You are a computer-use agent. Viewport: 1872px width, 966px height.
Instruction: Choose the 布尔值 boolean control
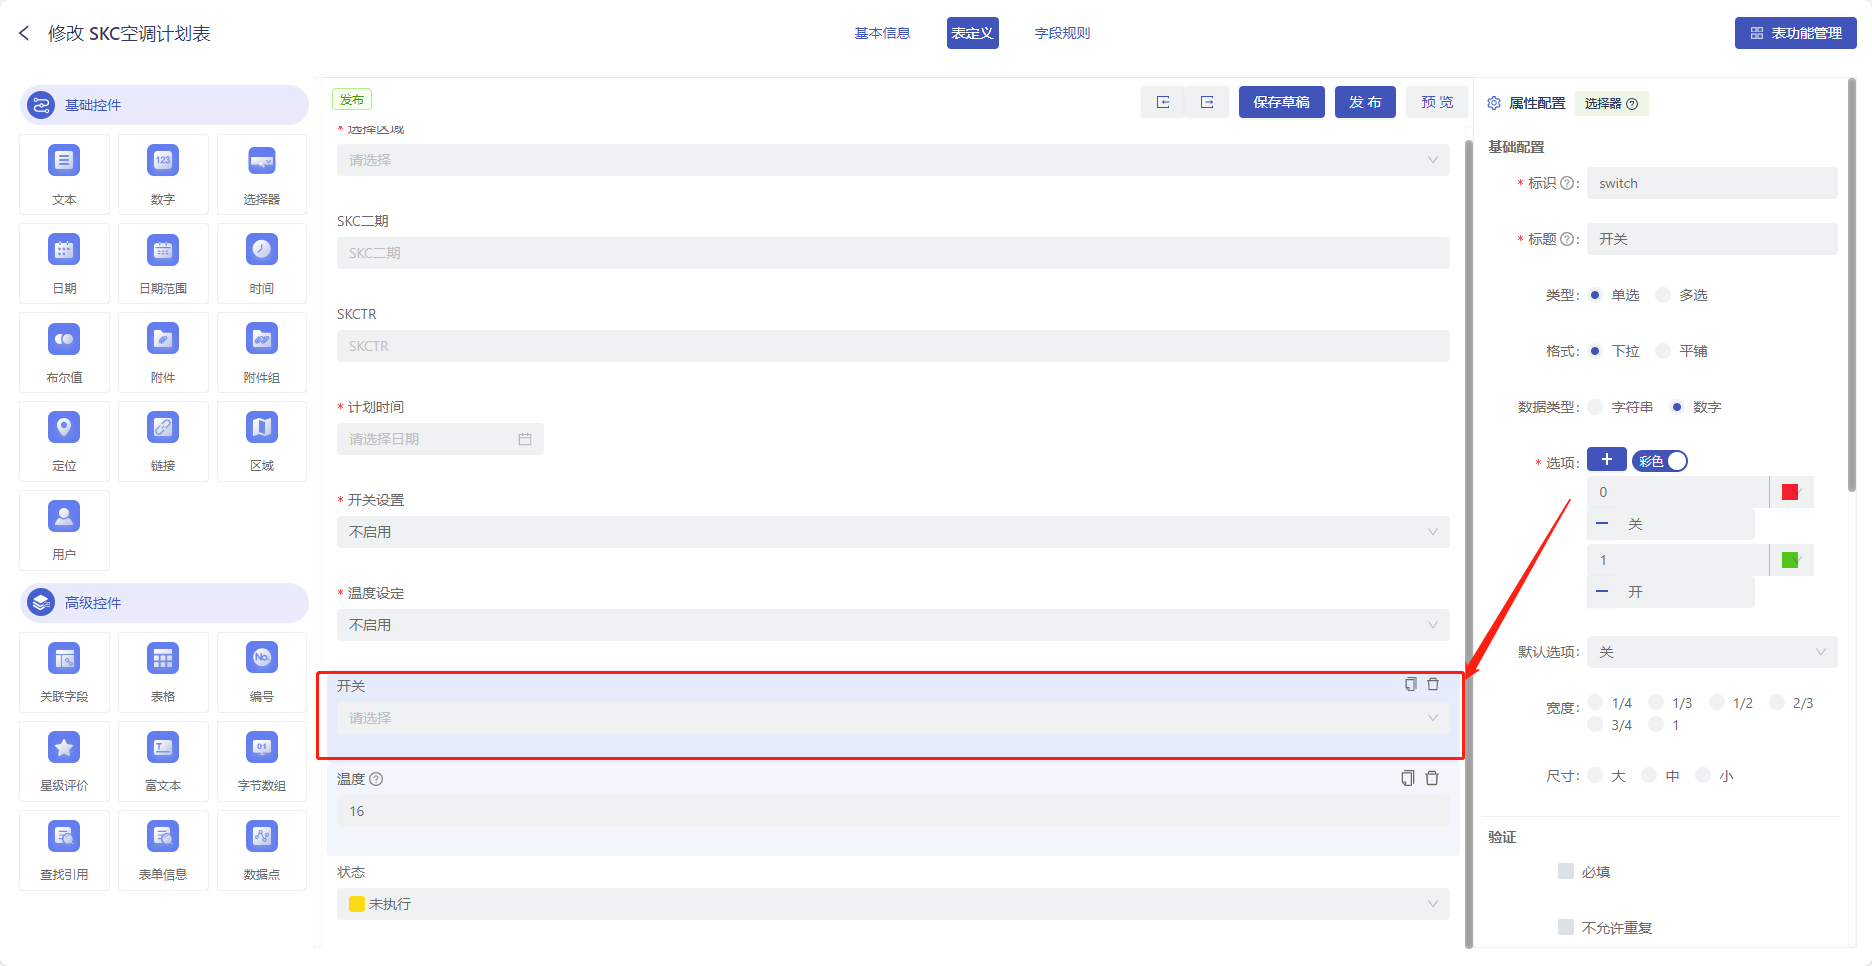tap(64, 352)
